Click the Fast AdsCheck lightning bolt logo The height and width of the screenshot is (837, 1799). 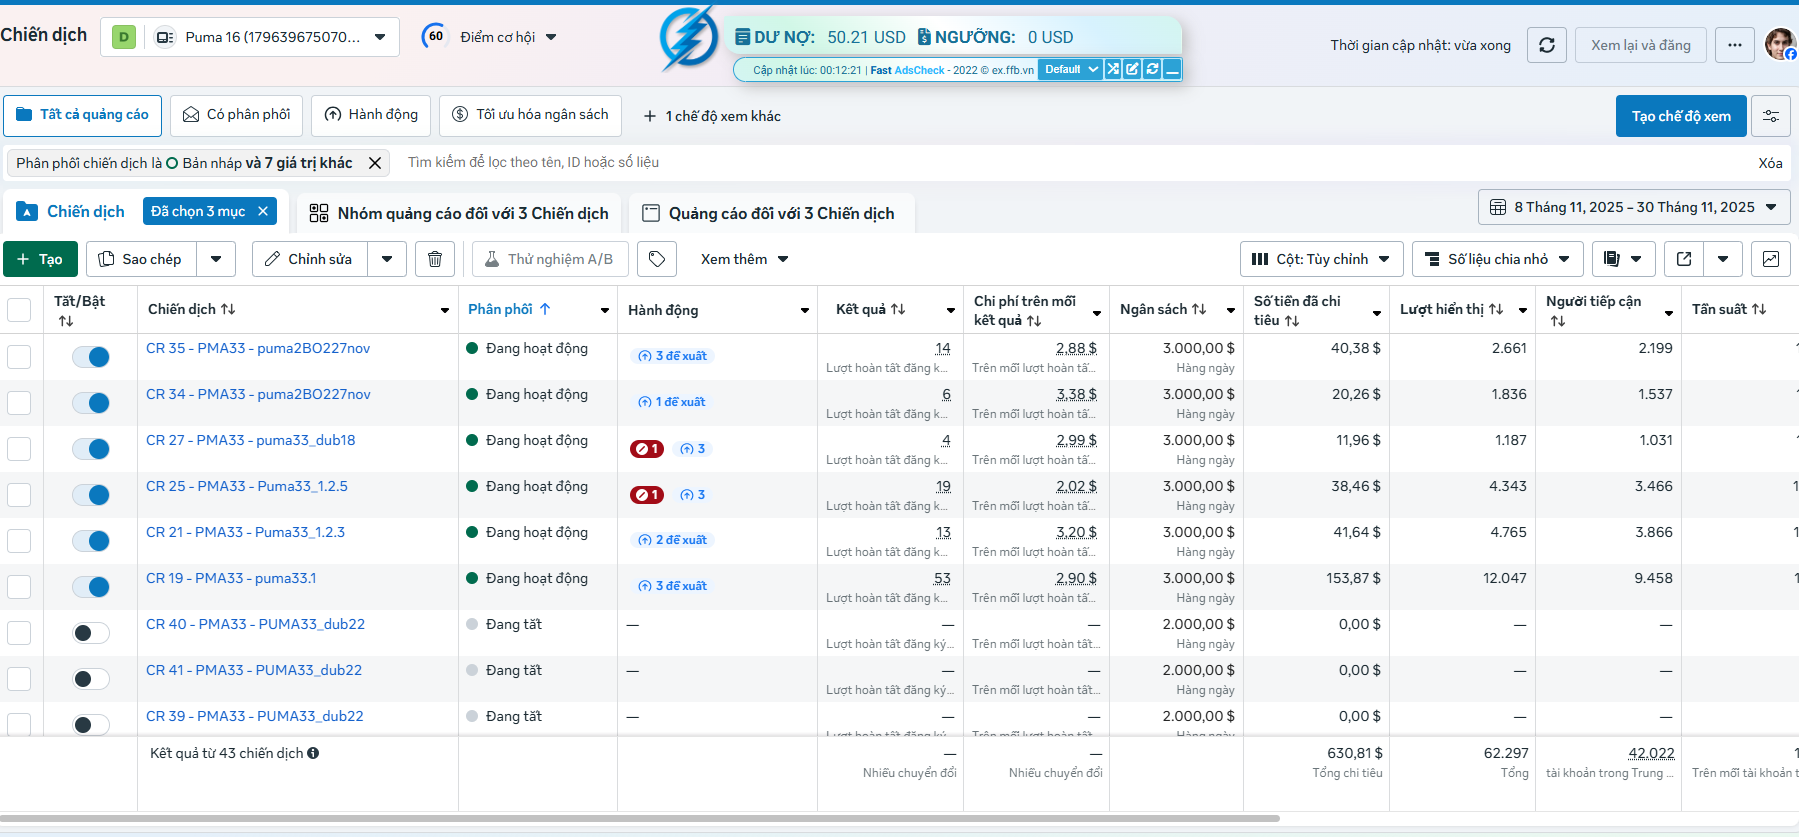(x=689, y=39)
